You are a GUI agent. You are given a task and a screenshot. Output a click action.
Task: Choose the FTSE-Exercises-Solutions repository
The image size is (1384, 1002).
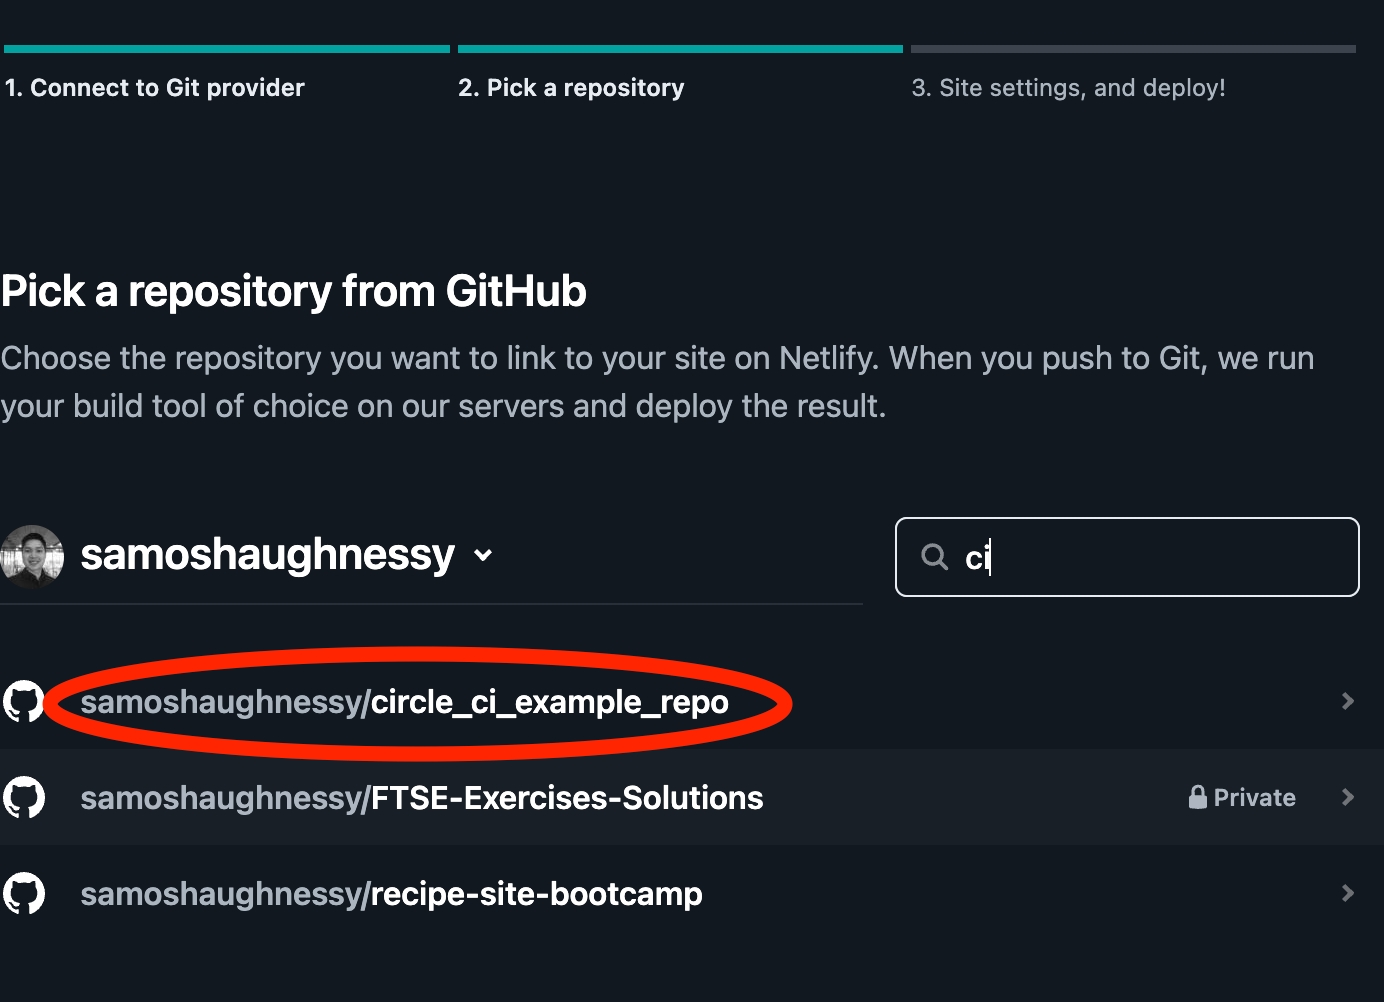421,798
